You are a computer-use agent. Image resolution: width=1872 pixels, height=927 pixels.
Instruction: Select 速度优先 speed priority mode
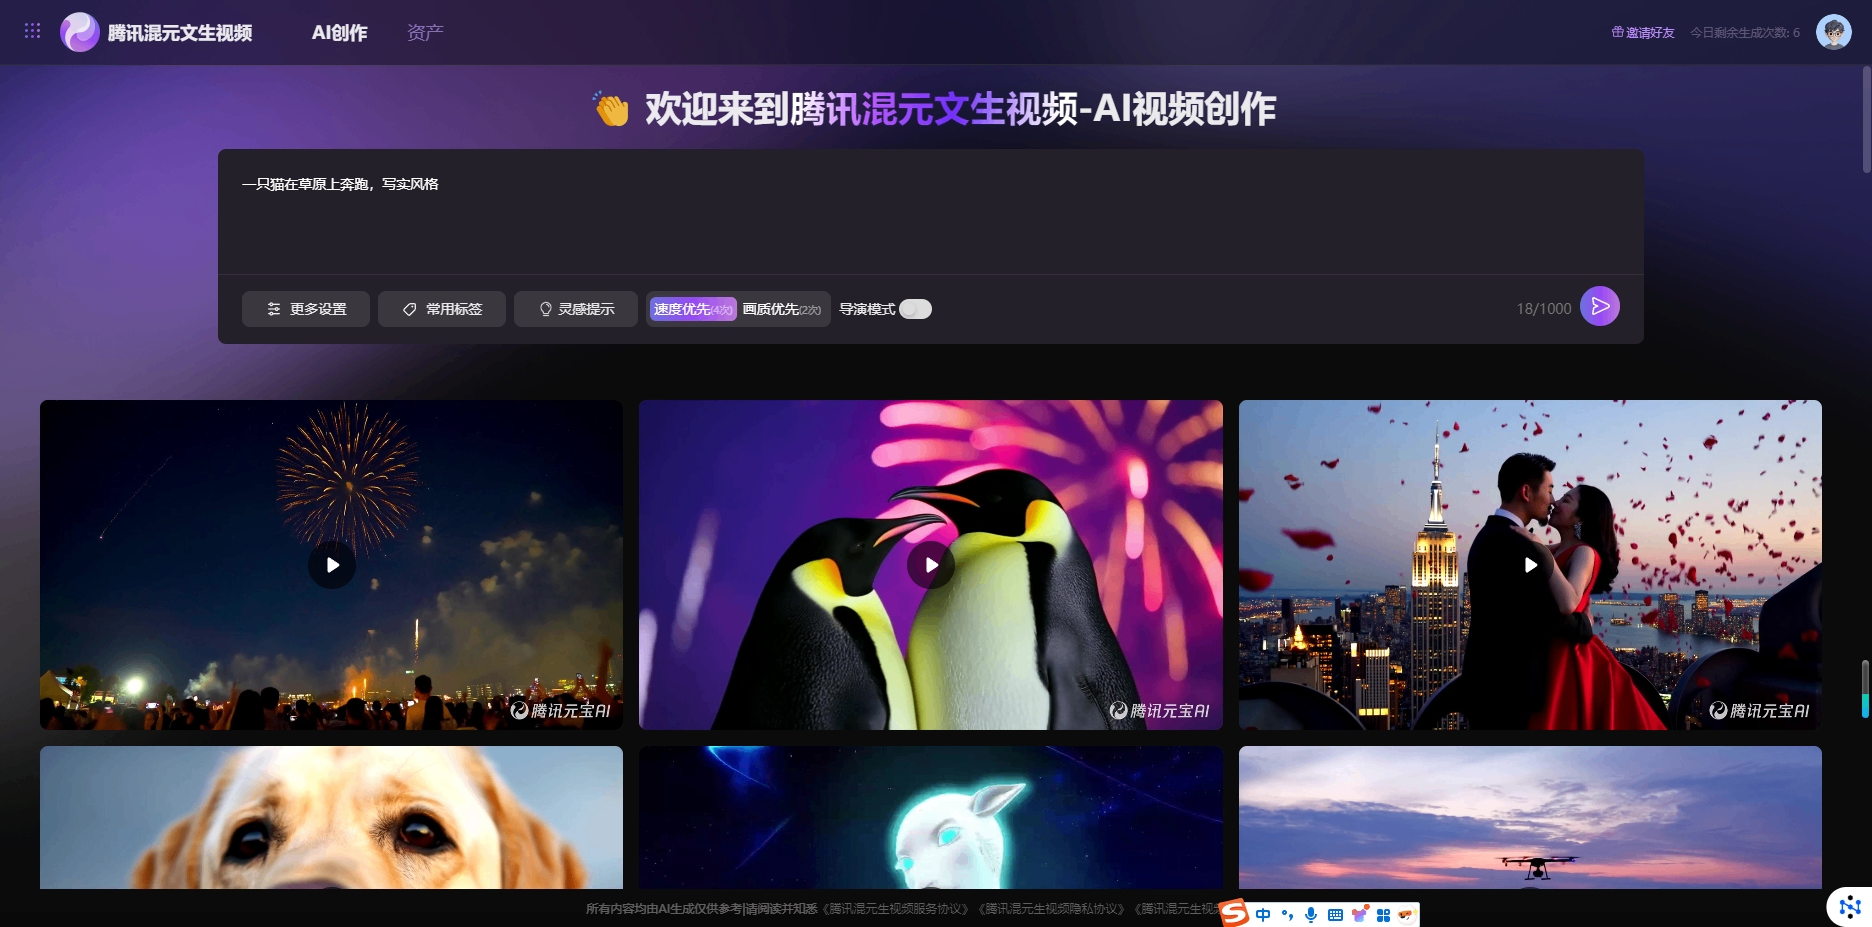click(693, 309)
